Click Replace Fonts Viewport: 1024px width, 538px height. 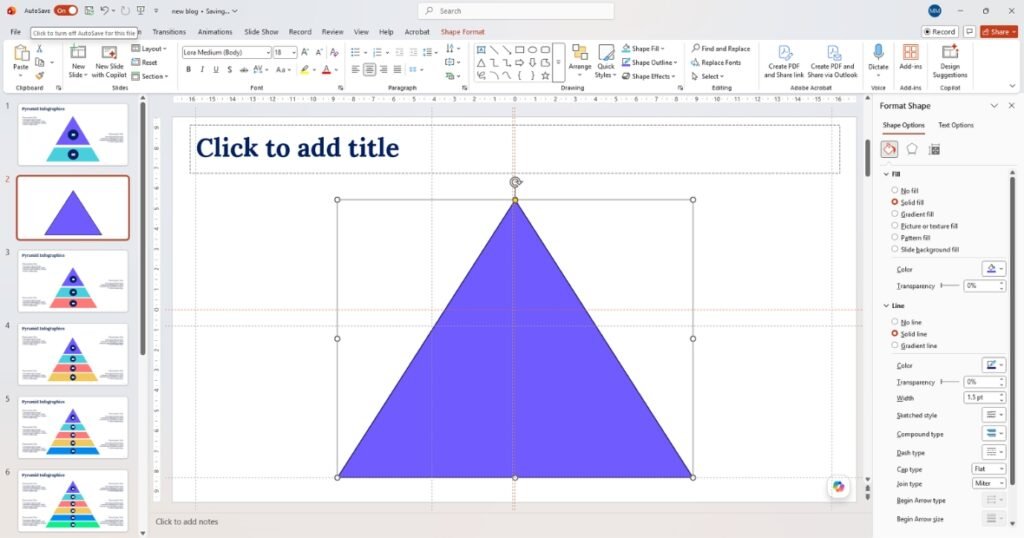coord(716,63)
